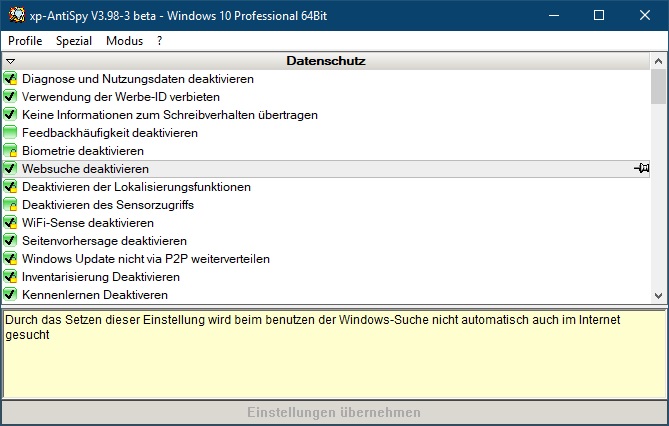Toggle Kennenlernen Deaktiveren checkbox

pyautogui.click(x=10, y=295)
